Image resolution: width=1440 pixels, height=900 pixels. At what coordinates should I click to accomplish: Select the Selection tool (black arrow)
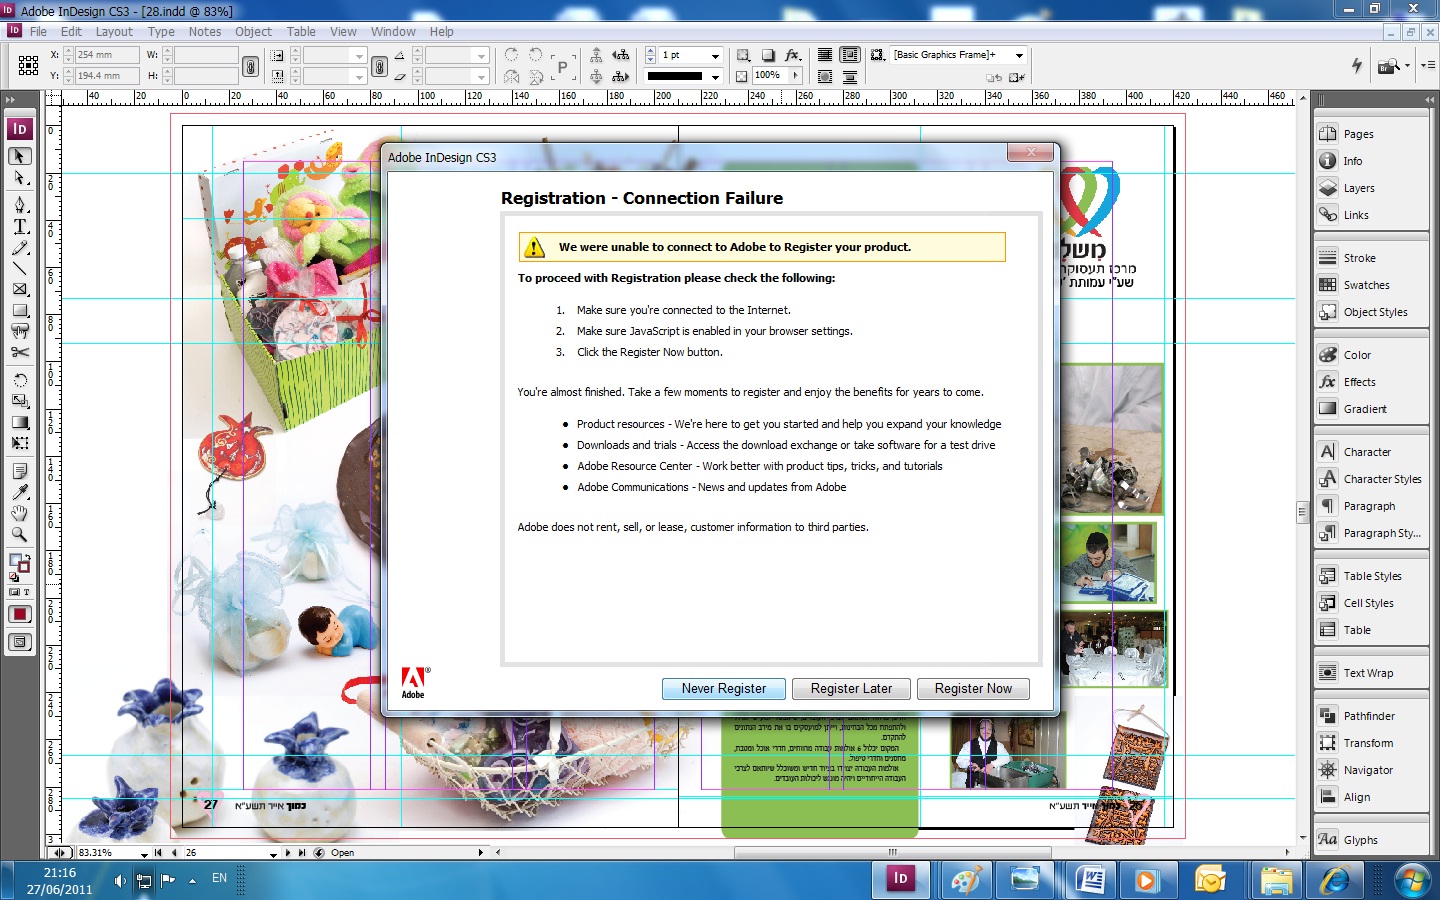20,156
